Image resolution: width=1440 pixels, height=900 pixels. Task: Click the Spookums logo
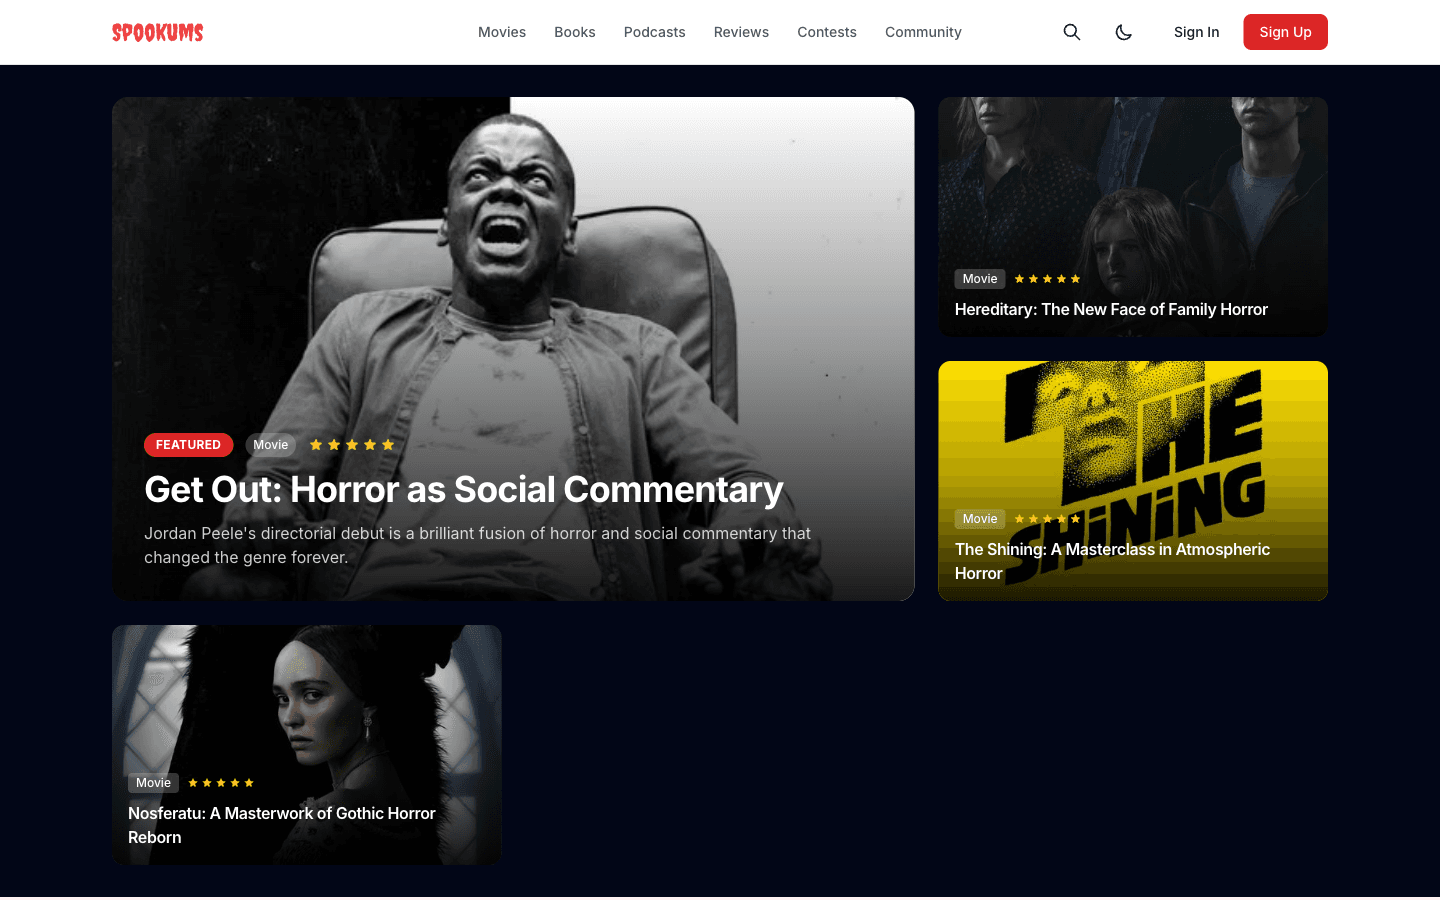coord(158,32)
